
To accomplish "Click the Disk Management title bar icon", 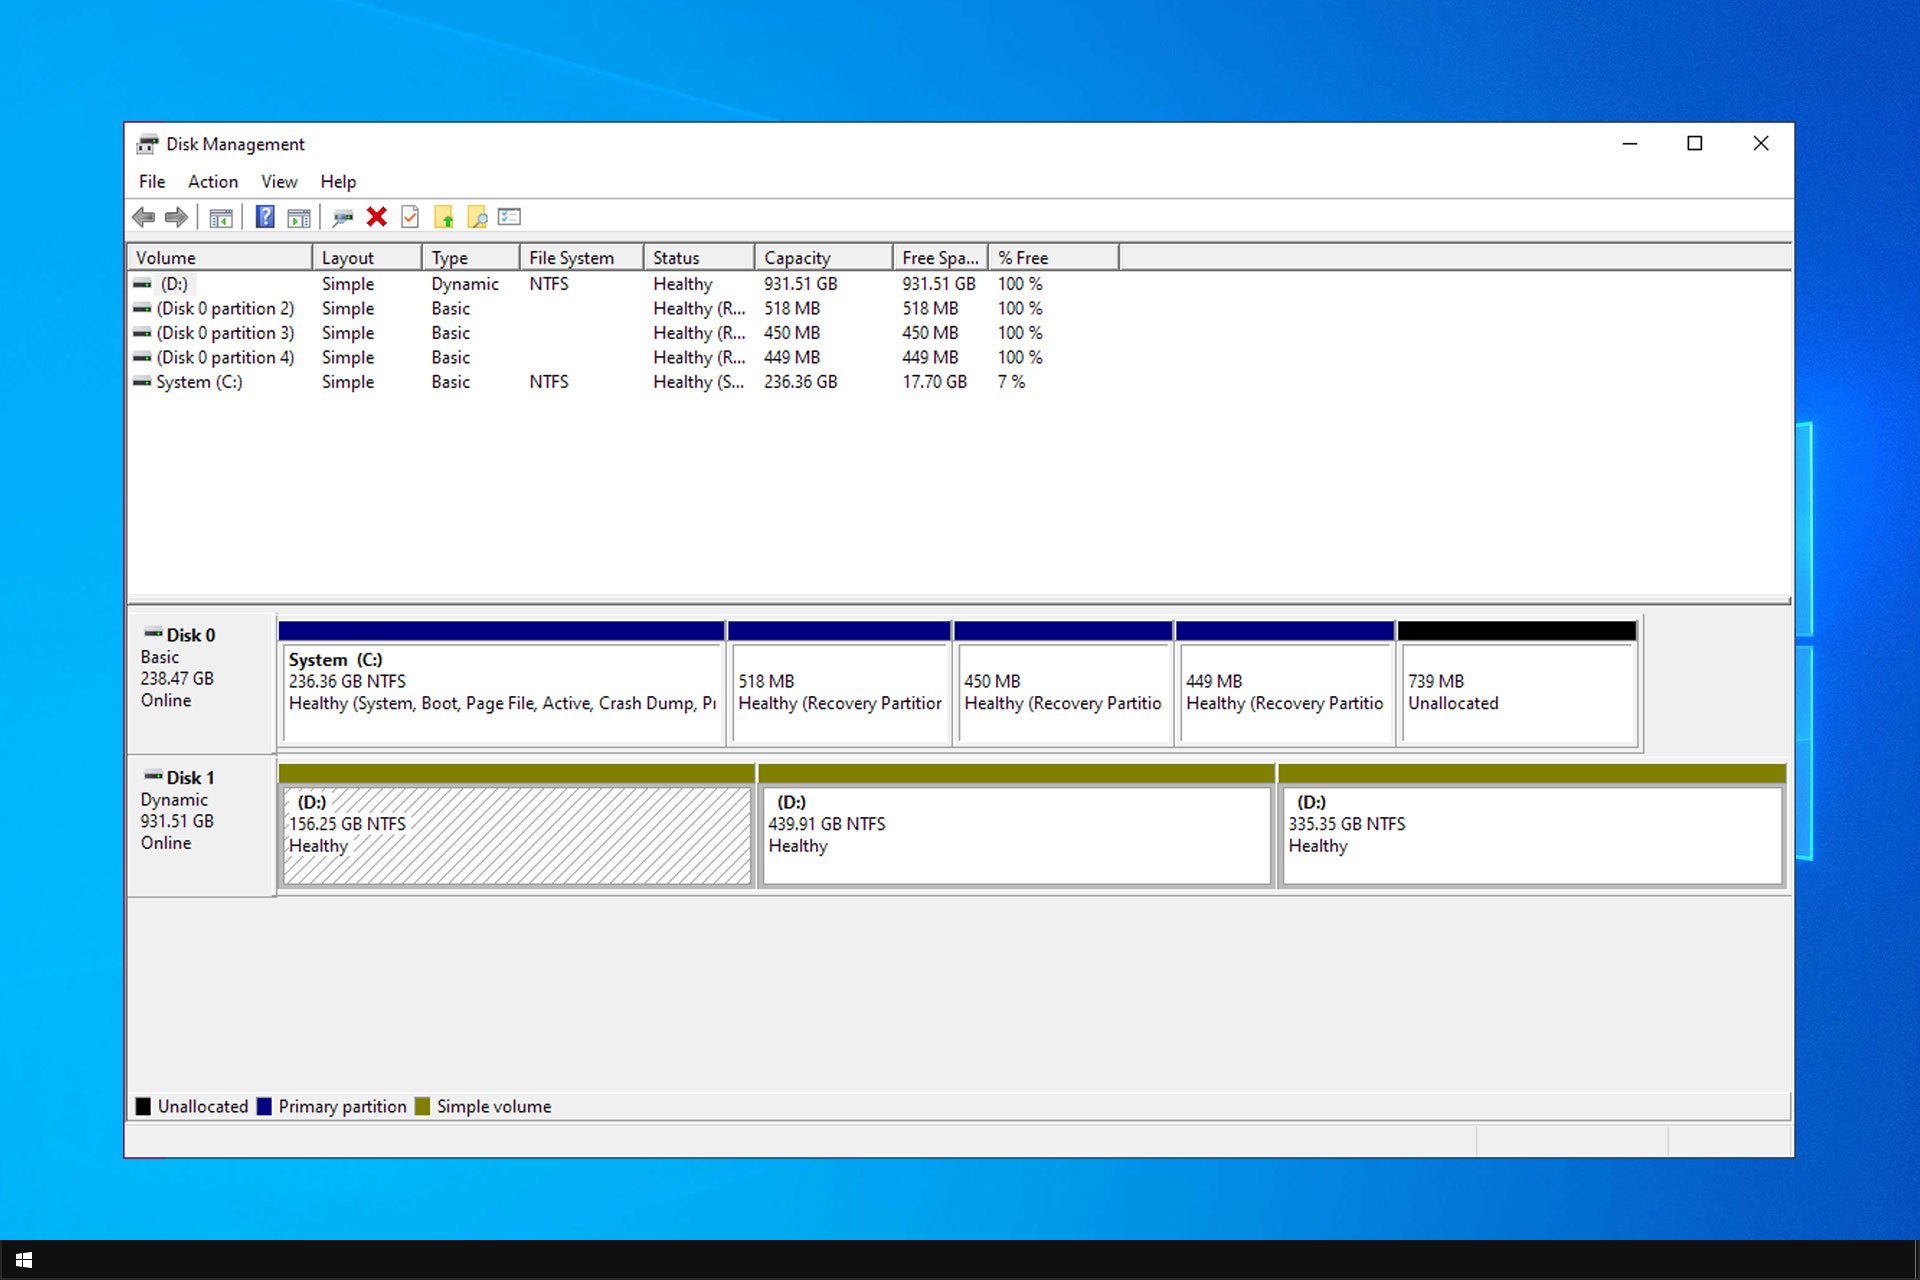I will [147, 144].
